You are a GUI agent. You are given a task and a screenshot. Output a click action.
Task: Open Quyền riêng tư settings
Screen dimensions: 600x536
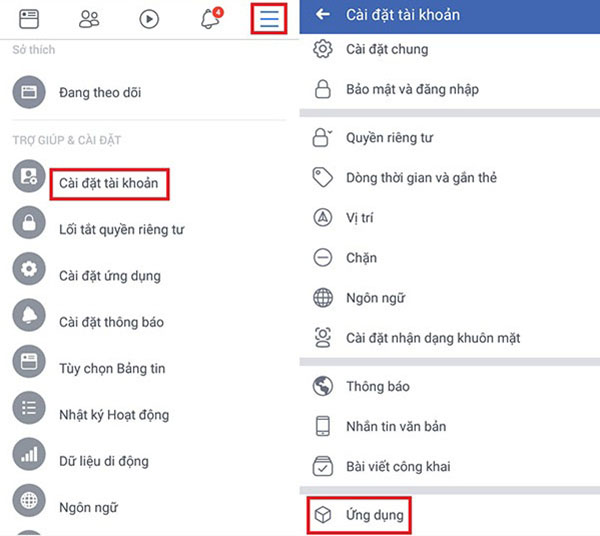coord(390,138)
